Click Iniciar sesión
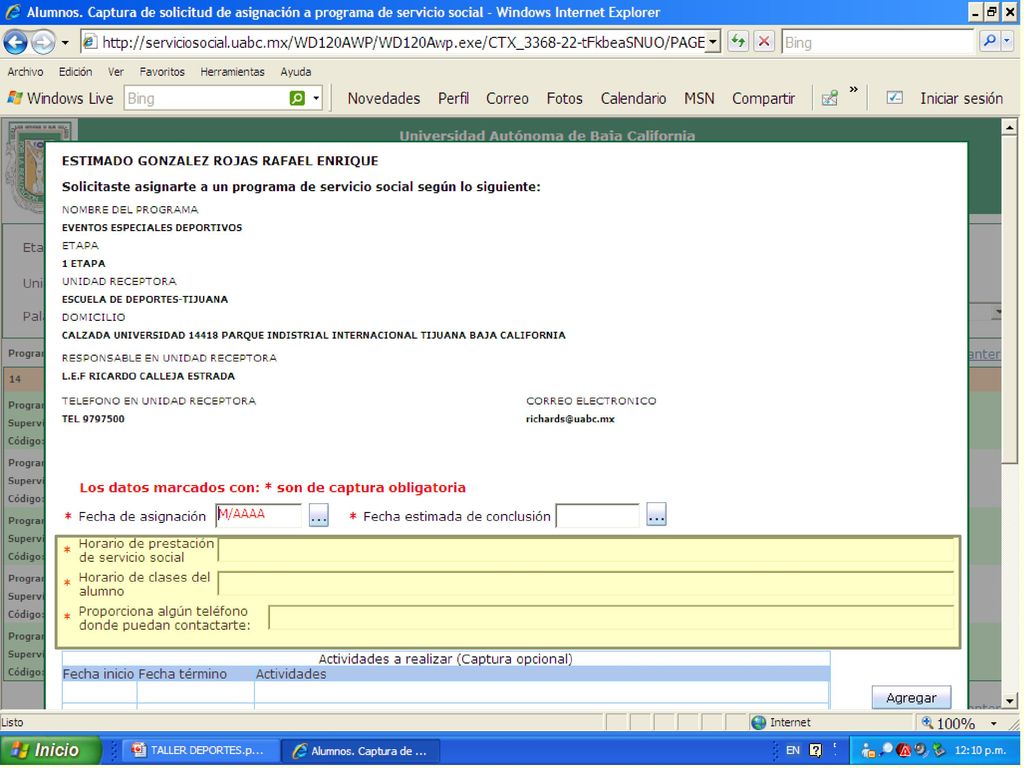This screenshot has width=1024, height=768. 961,99
